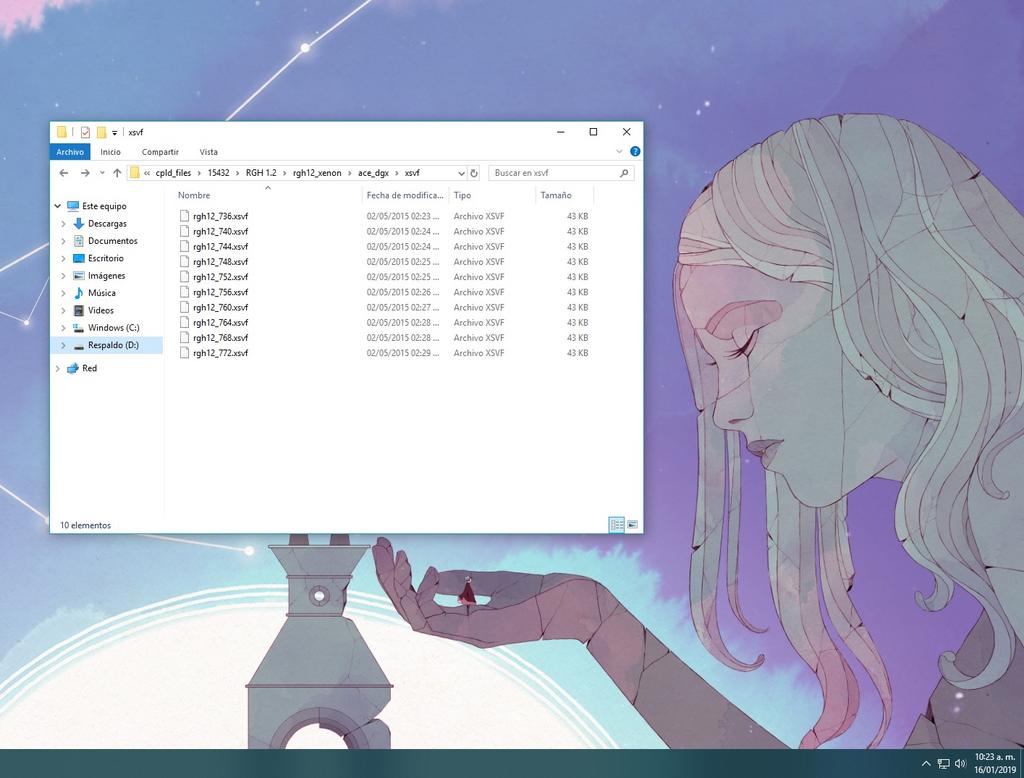The height and width of the screenshot is (778, 1024).
Task: Click the New folder quick access icon
Action: [x=101, y=132]
